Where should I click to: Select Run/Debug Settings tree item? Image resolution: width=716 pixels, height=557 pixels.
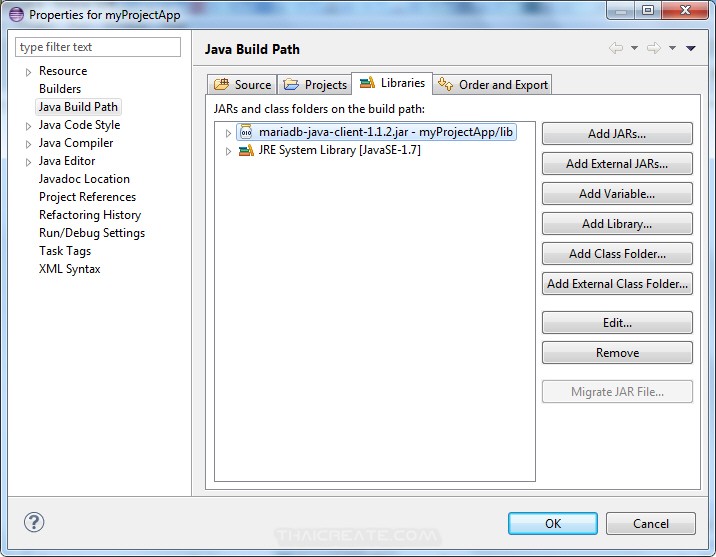[x=92, y=233]
